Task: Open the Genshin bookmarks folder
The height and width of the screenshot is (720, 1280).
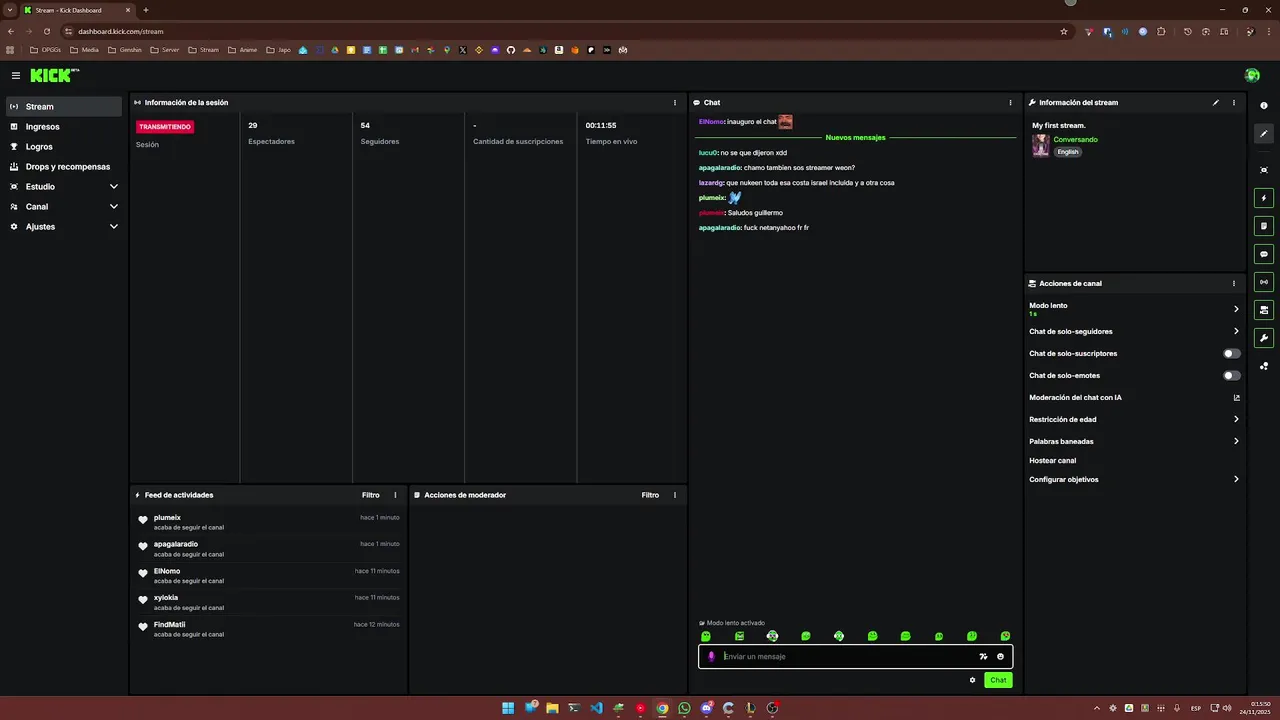Action: 125,50
